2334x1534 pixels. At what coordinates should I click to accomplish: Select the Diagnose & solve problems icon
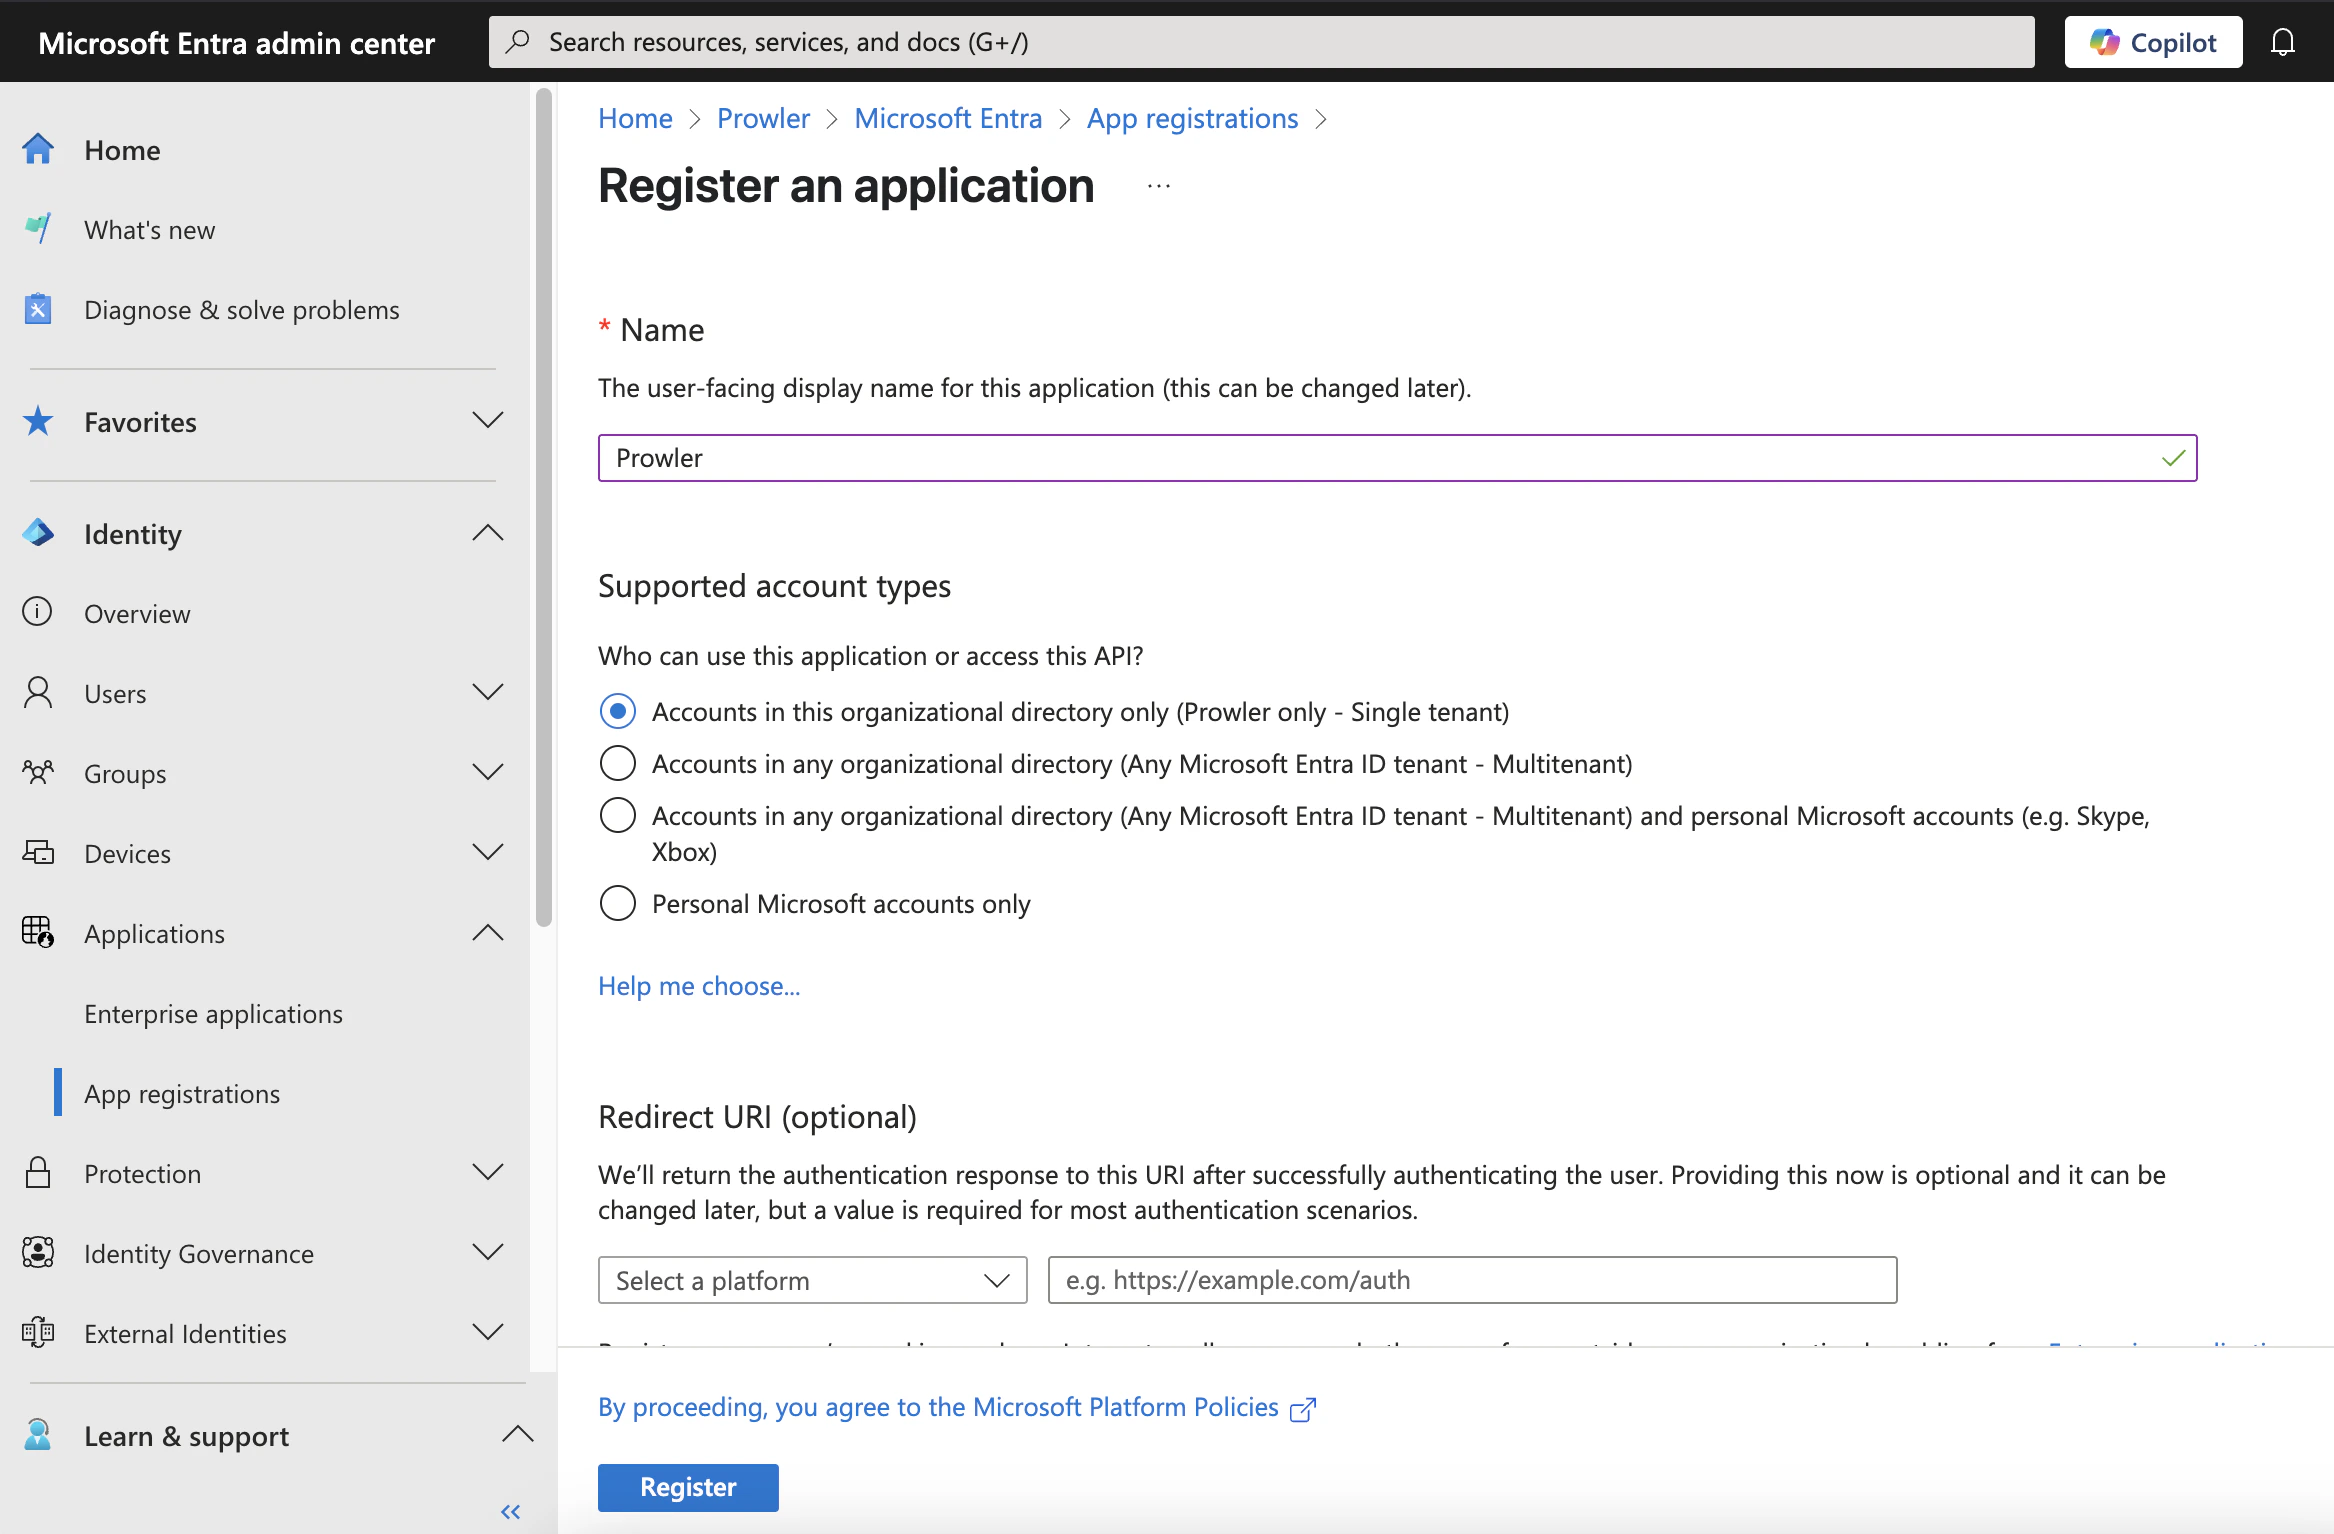pyautogui.click(x=38, y=309)
